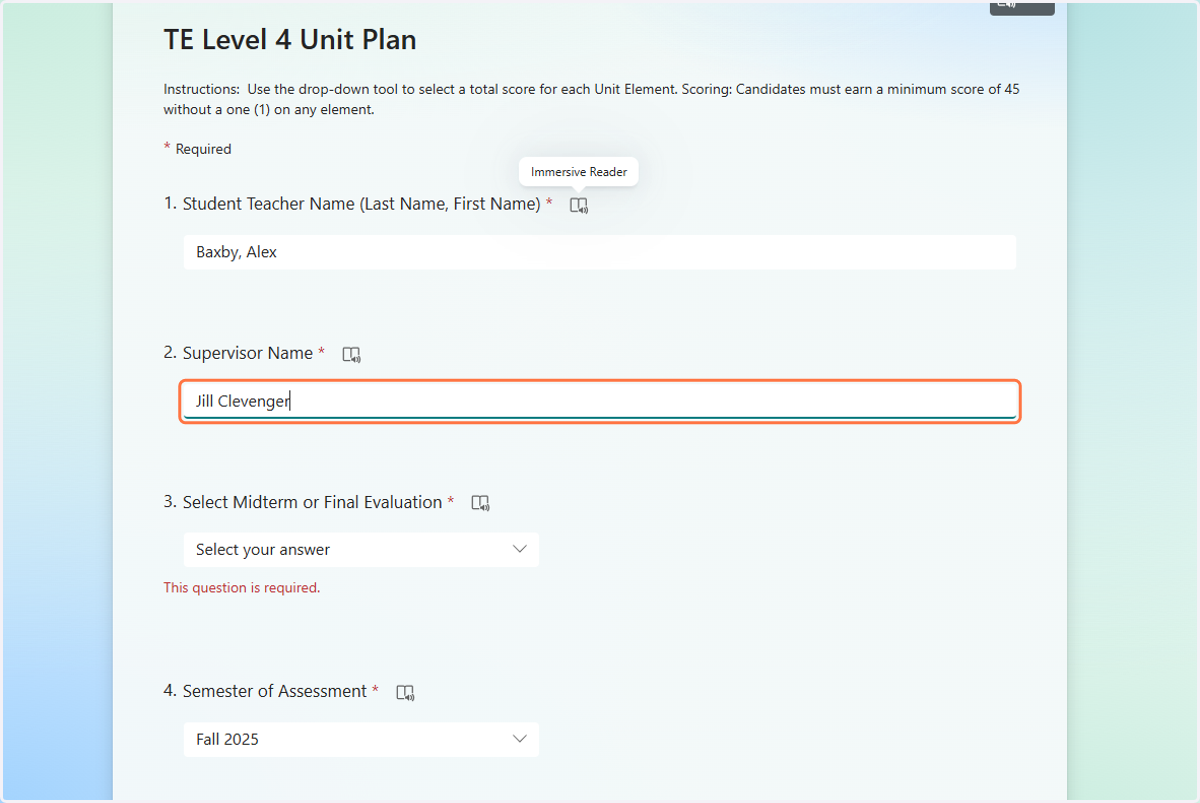Viewport: 1200px width, 803px height.
Task: Click the '* Required' note below the instructions
Action: click(198, 149)
